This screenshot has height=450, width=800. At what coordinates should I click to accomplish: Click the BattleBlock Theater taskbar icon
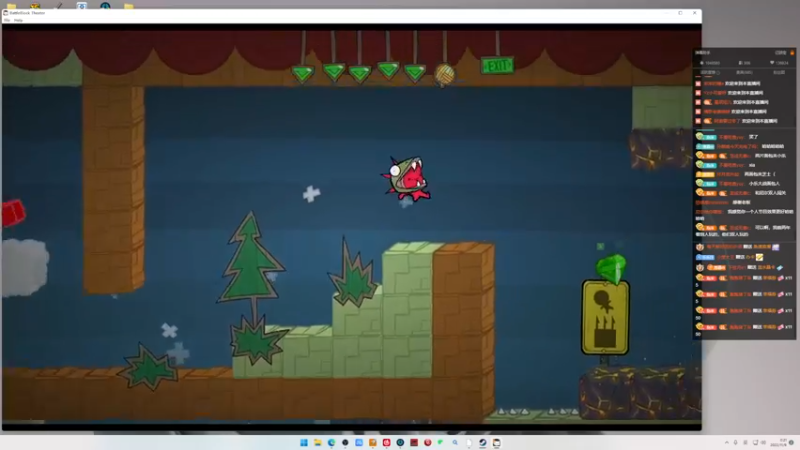click(496, 442)
